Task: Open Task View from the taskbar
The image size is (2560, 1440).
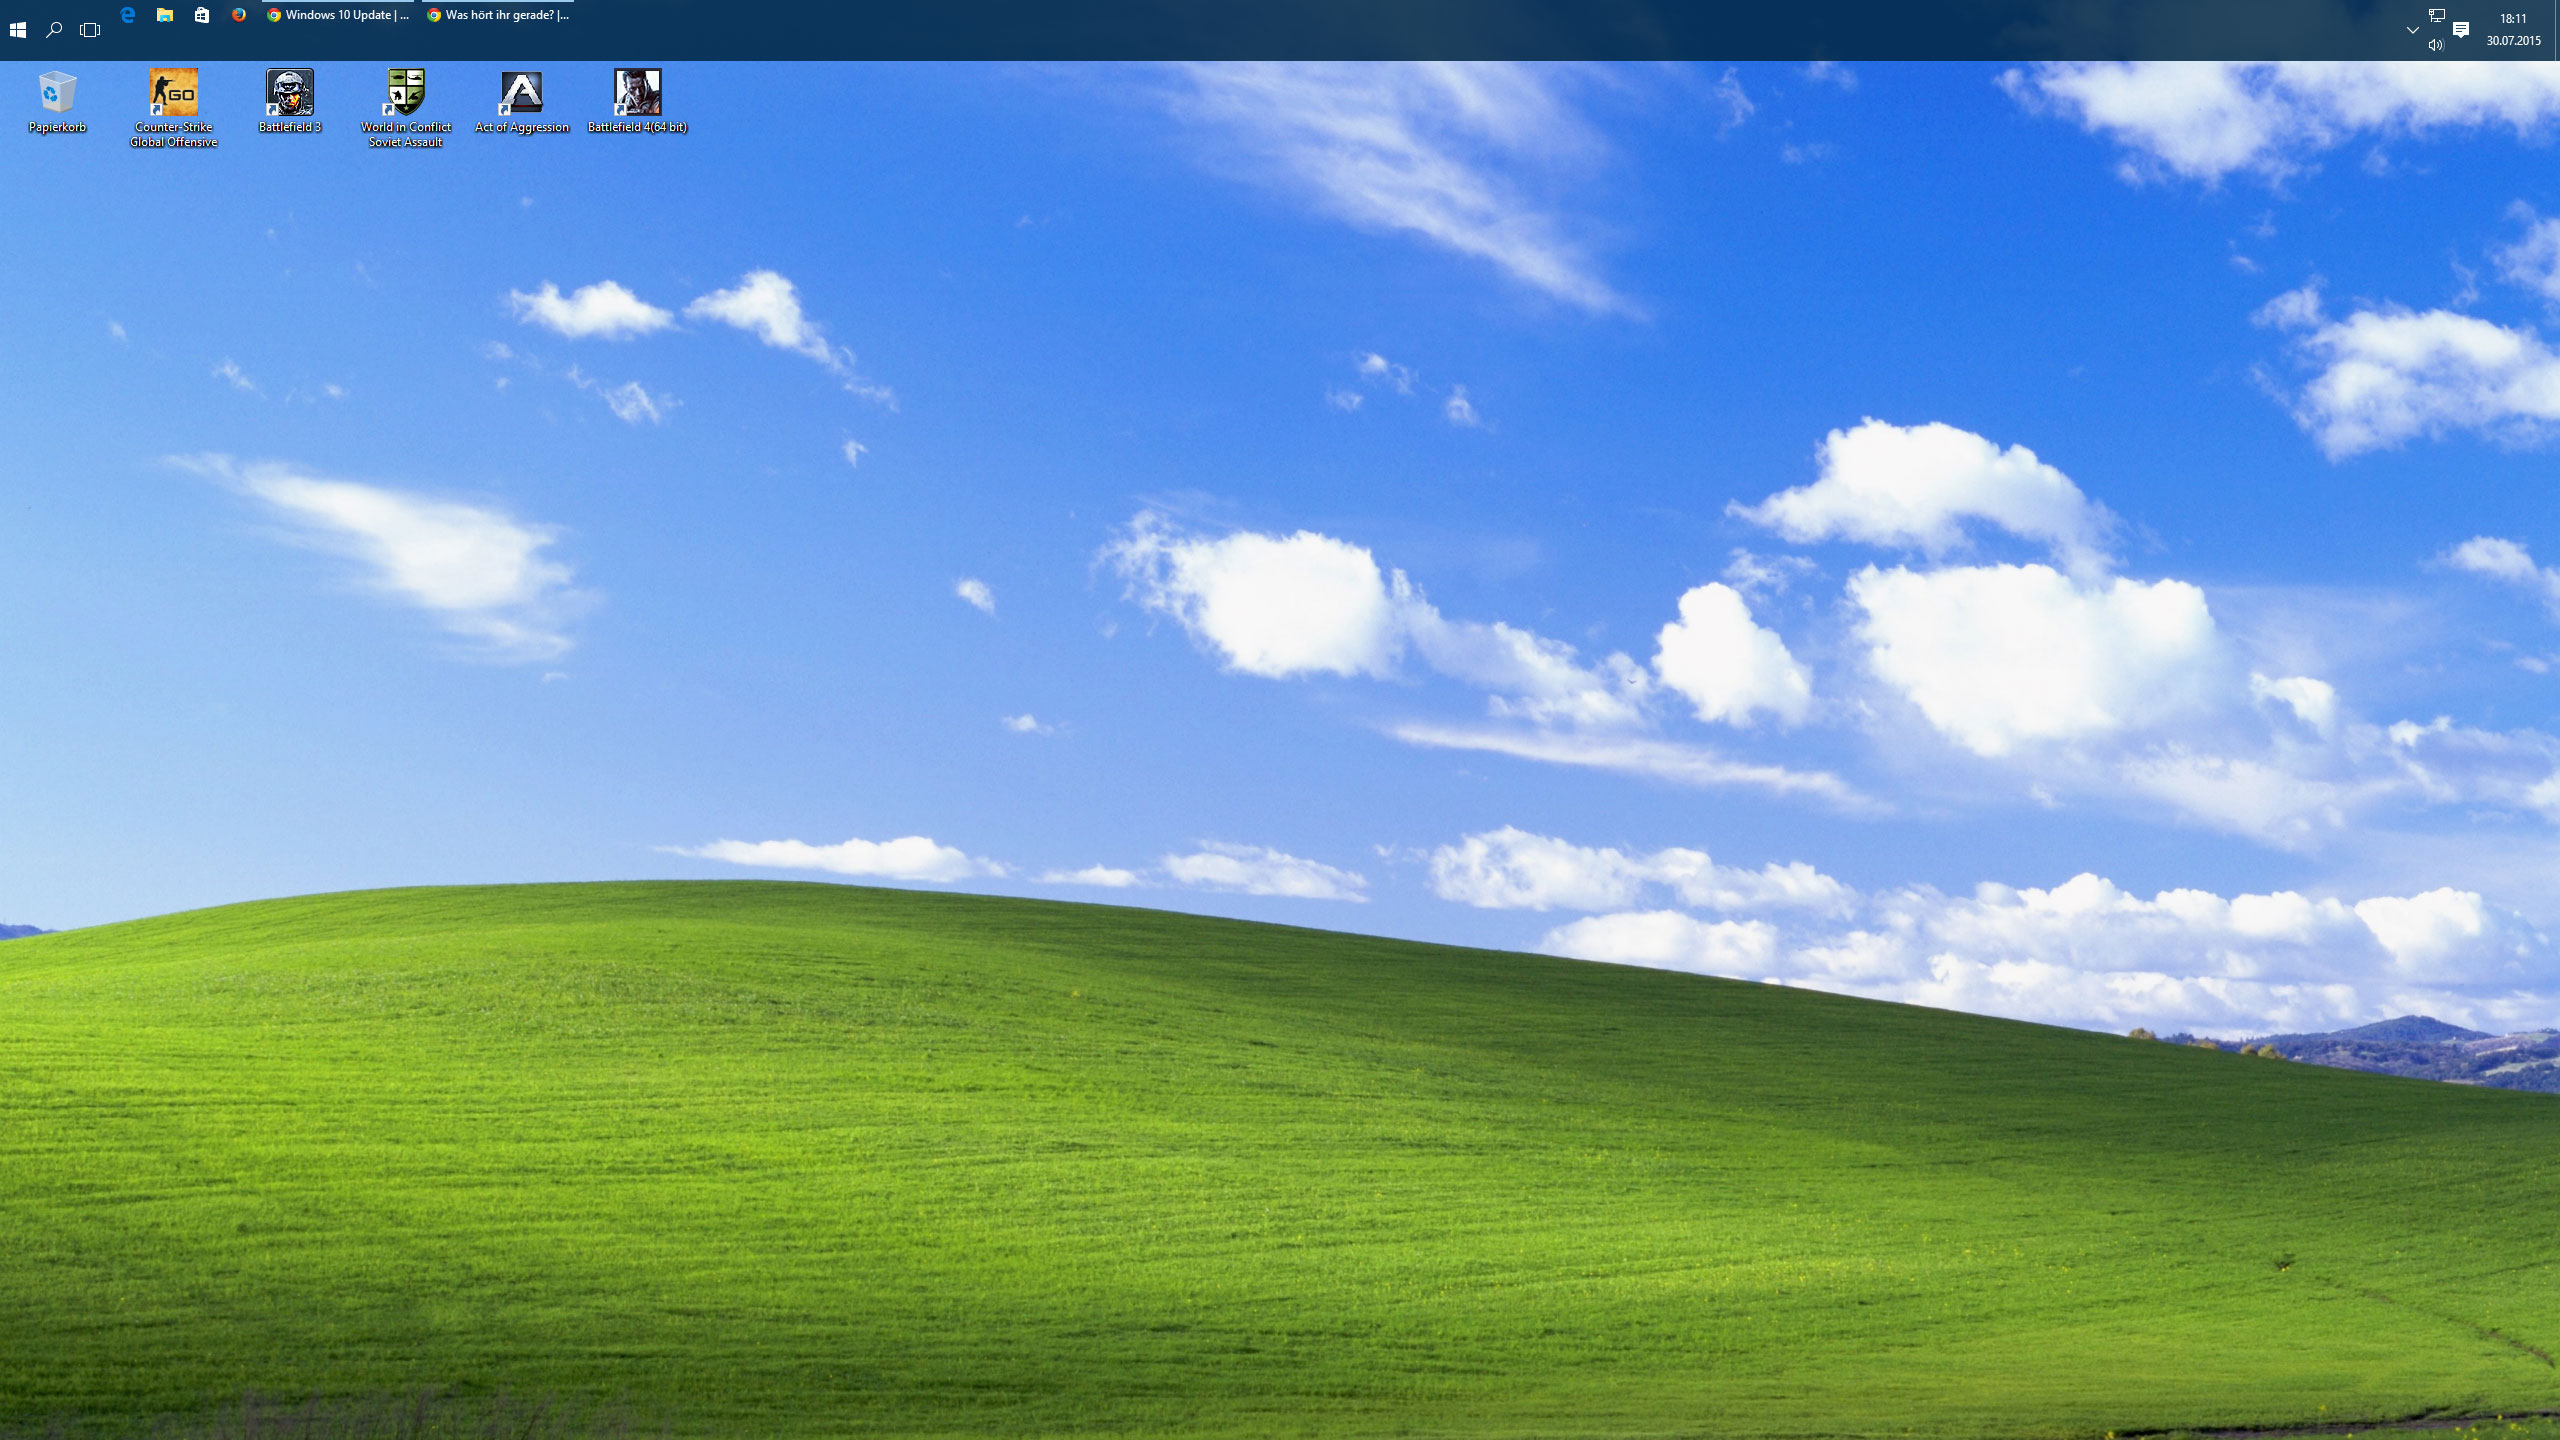Action: point(90,30)
